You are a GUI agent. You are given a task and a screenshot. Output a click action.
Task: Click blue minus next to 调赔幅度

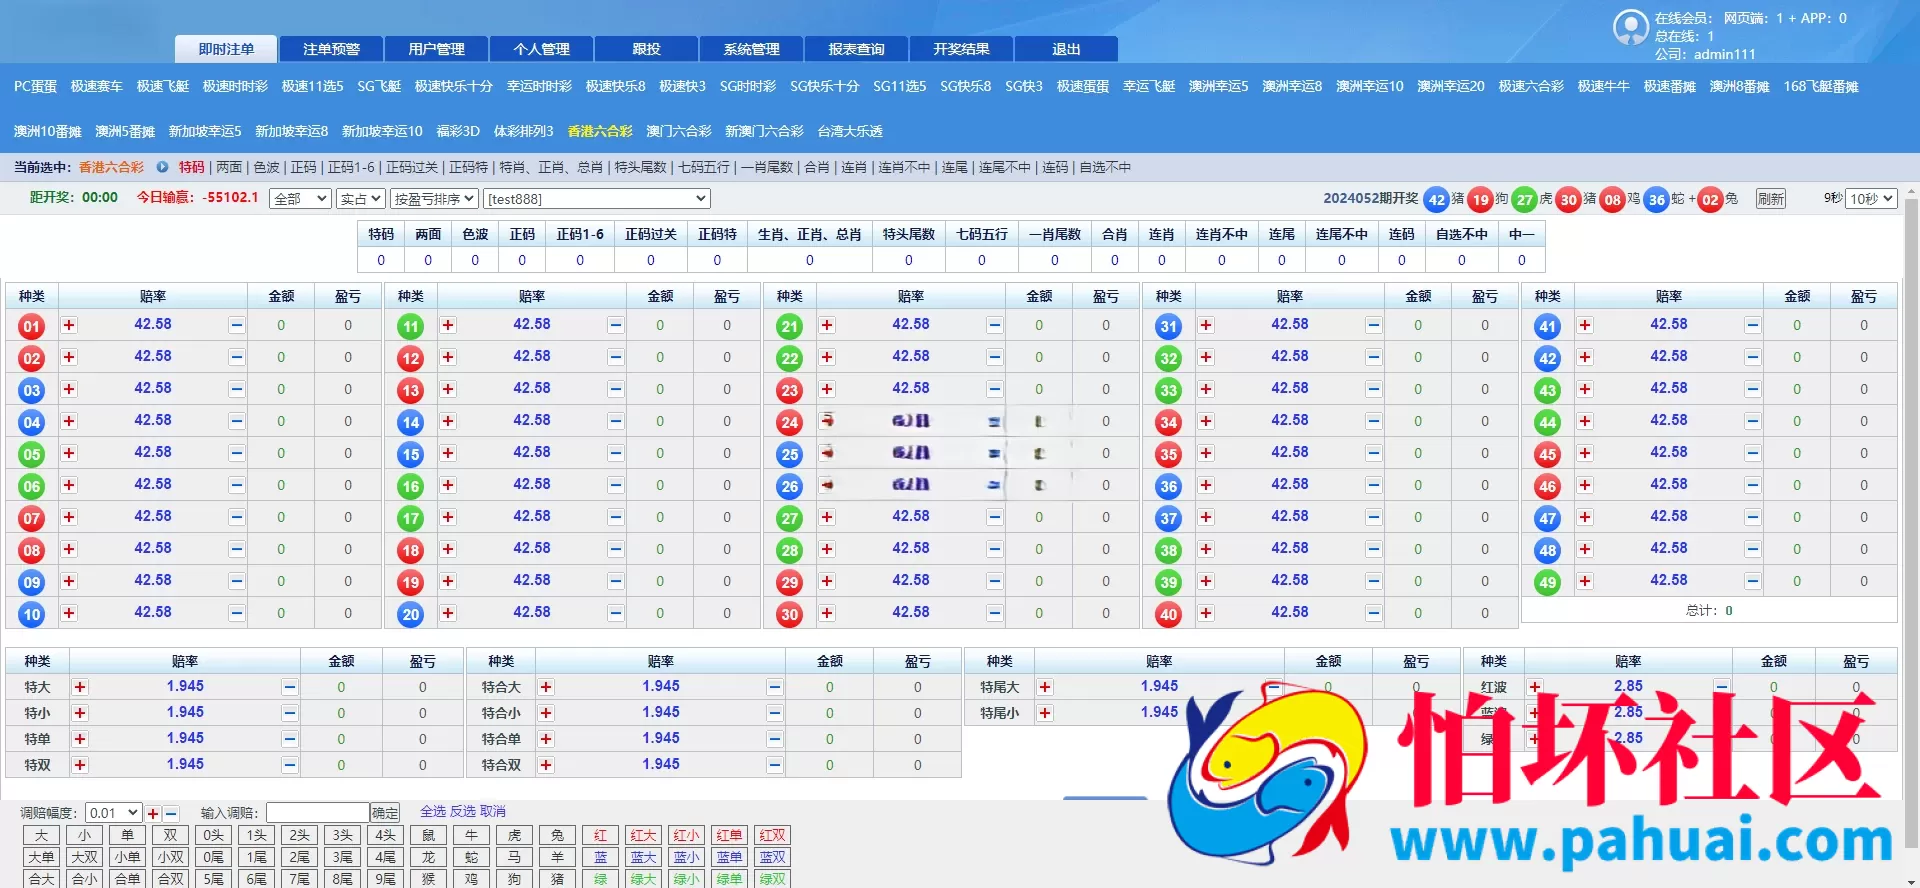[x=171, y=813]
